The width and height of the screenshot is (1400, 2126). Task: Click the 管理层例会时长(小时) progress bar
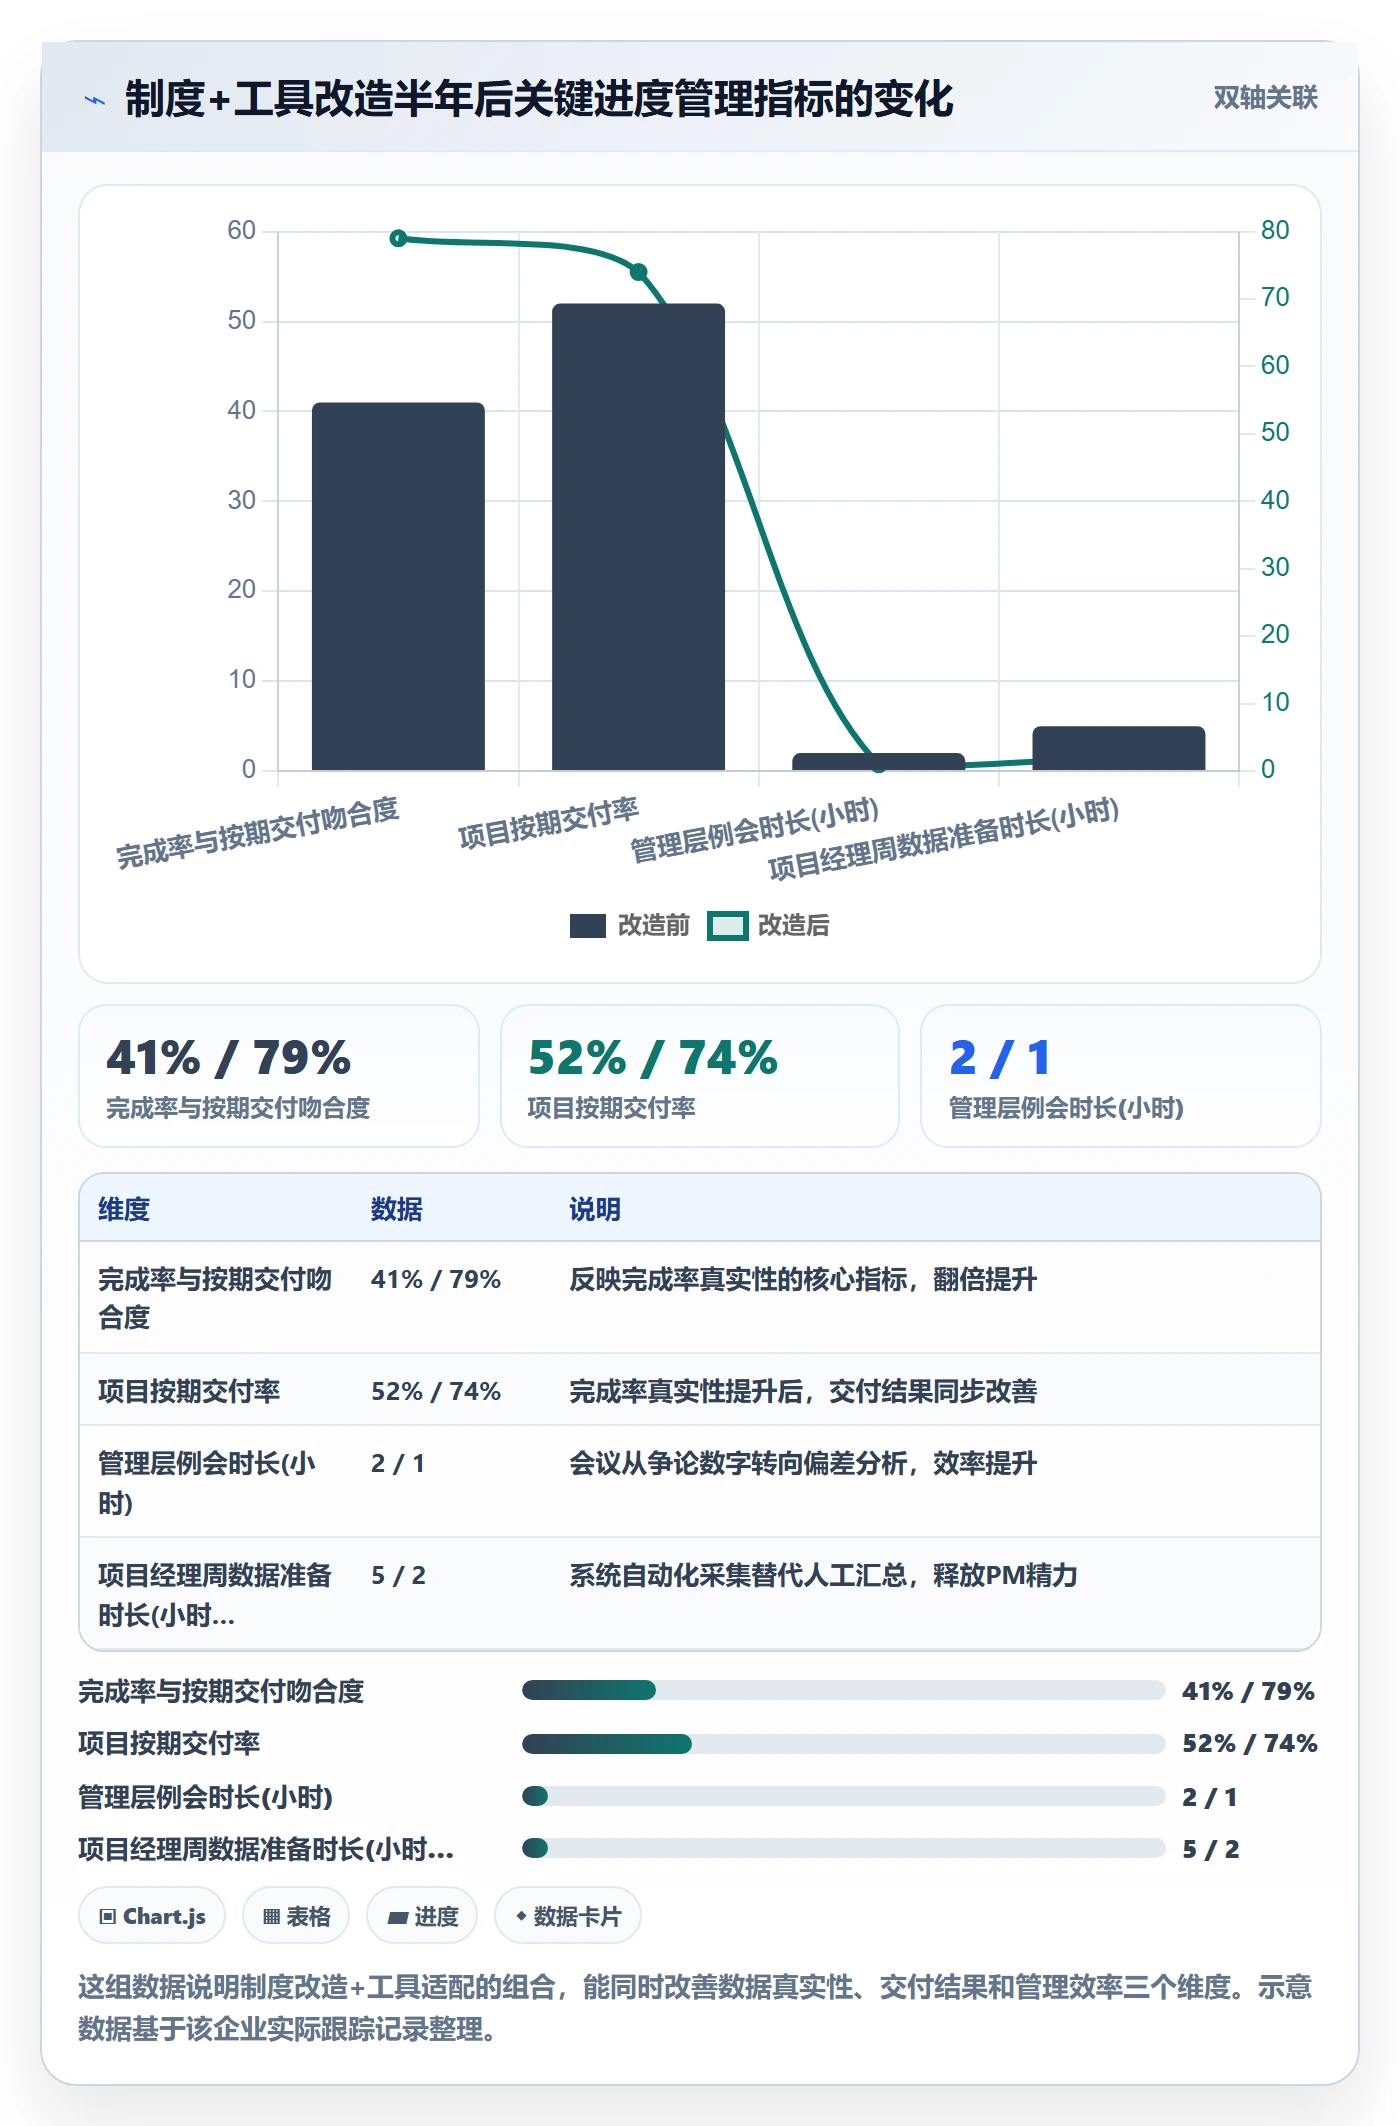tap(843, 1796)
